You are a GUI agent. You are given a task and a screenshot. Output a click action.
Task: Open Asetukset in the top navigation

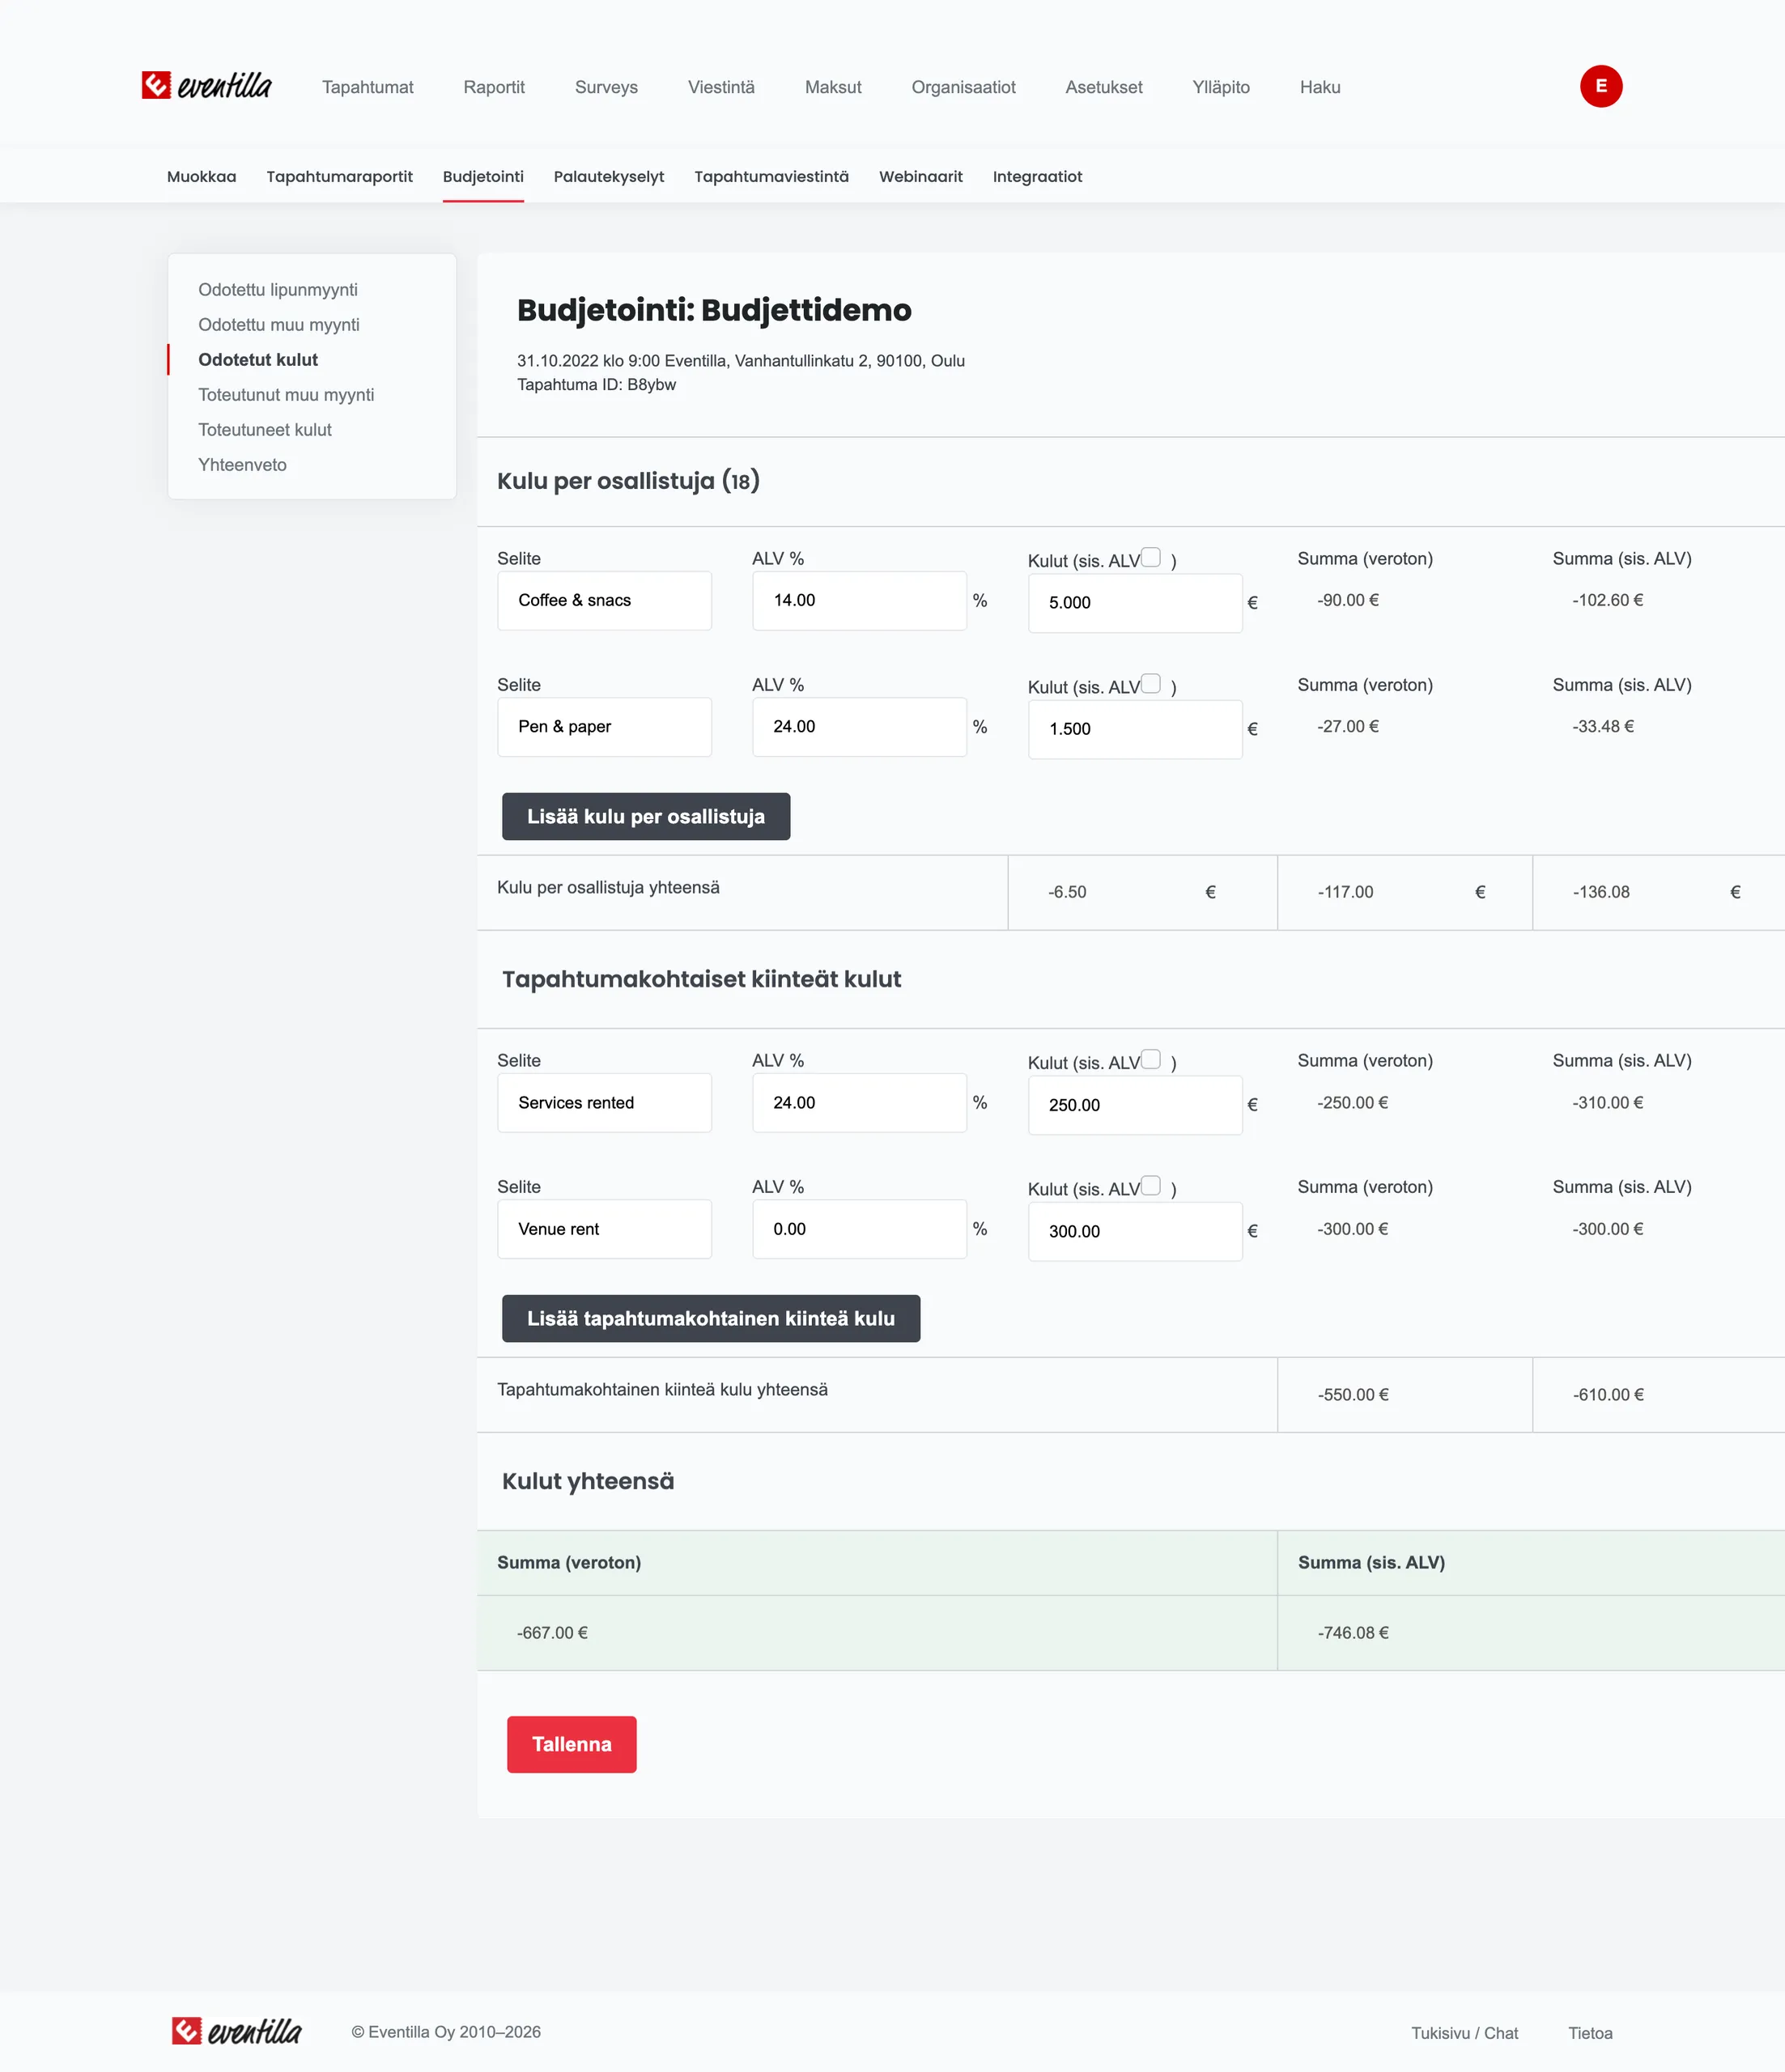tap(1104, 87)
